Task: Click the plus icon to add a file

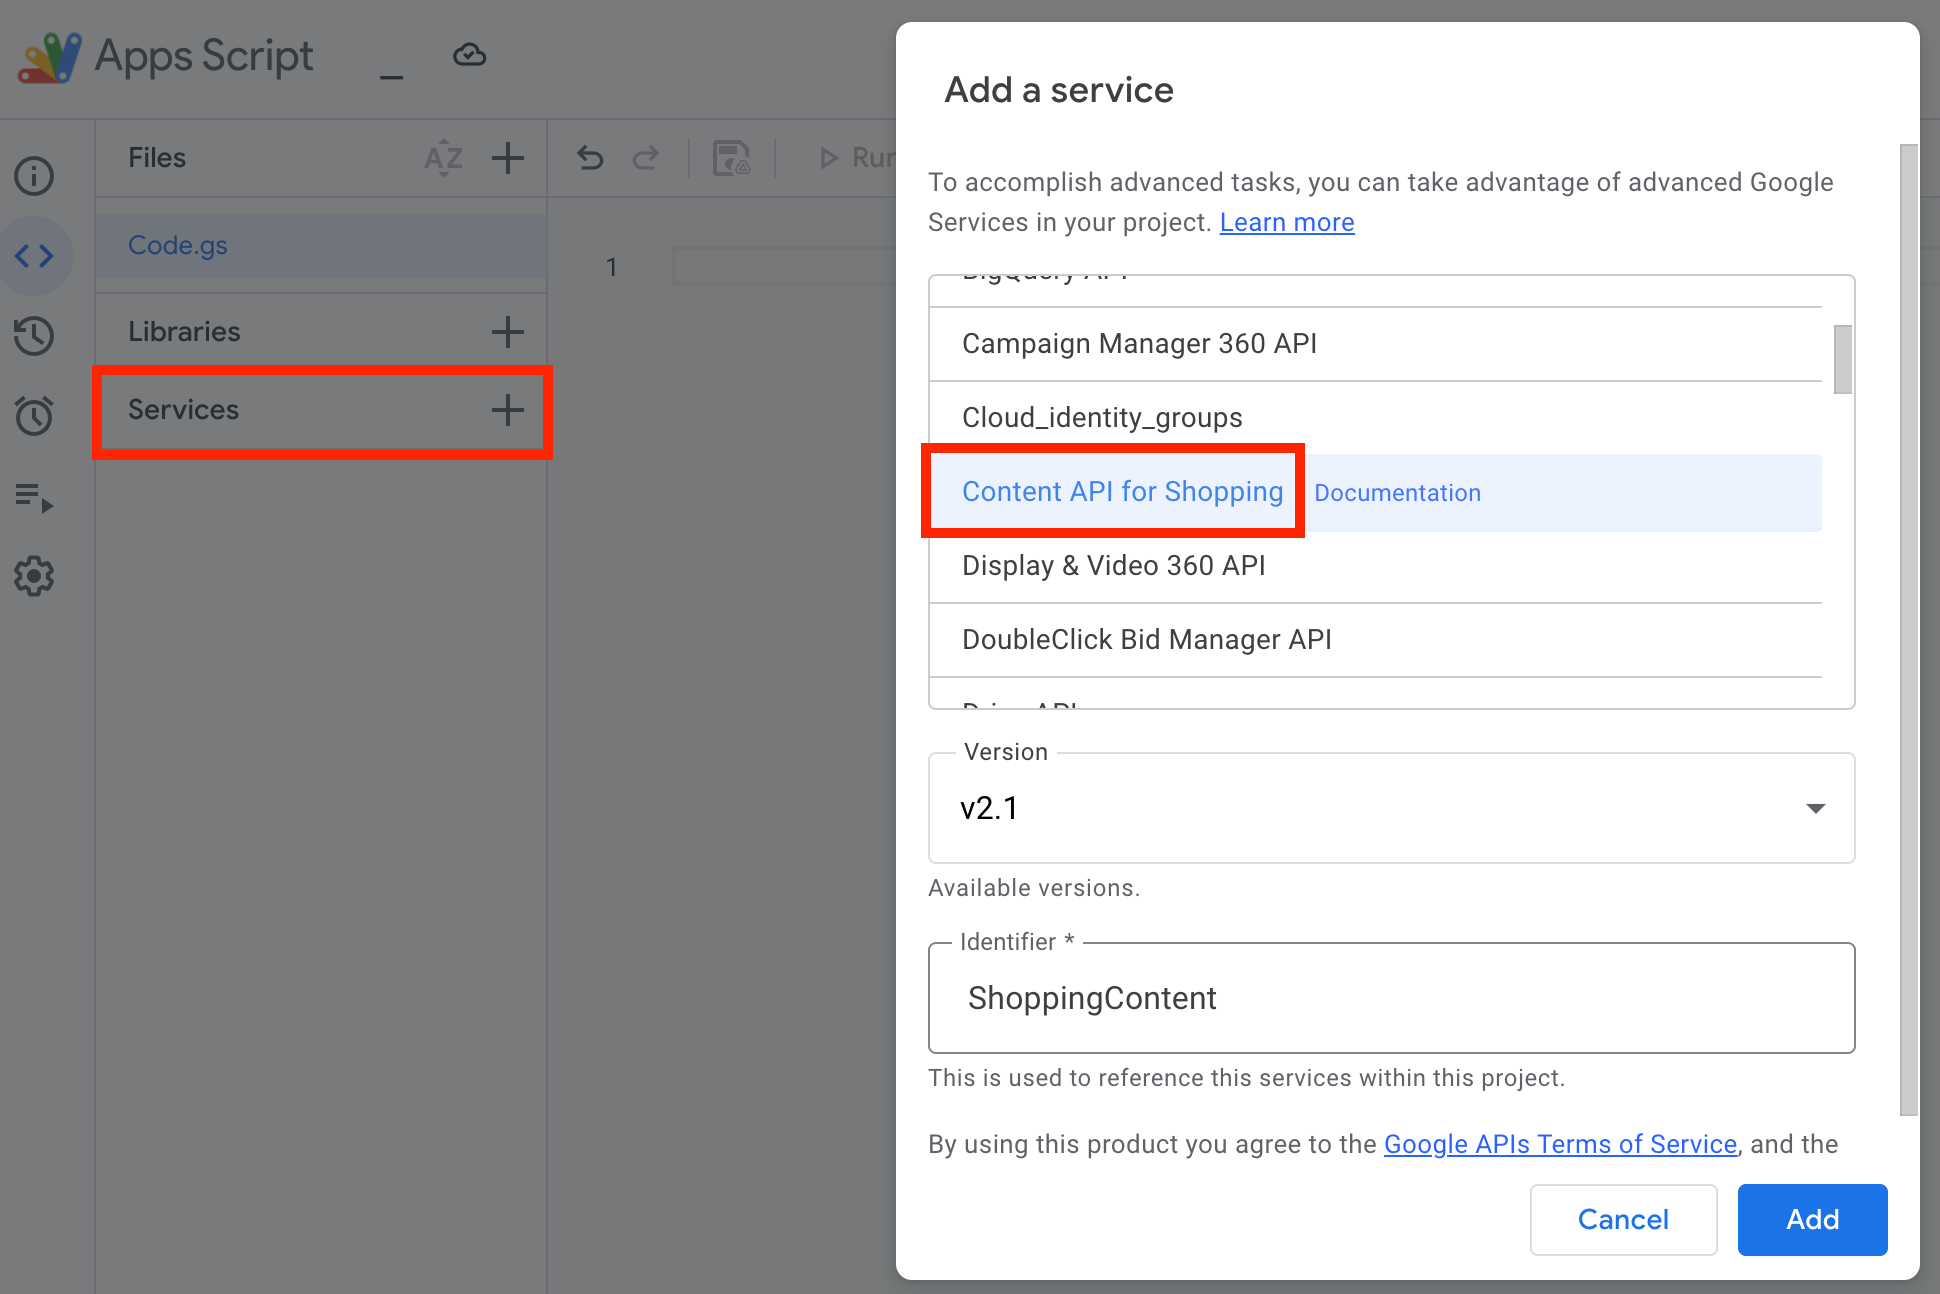Action: 508,158
